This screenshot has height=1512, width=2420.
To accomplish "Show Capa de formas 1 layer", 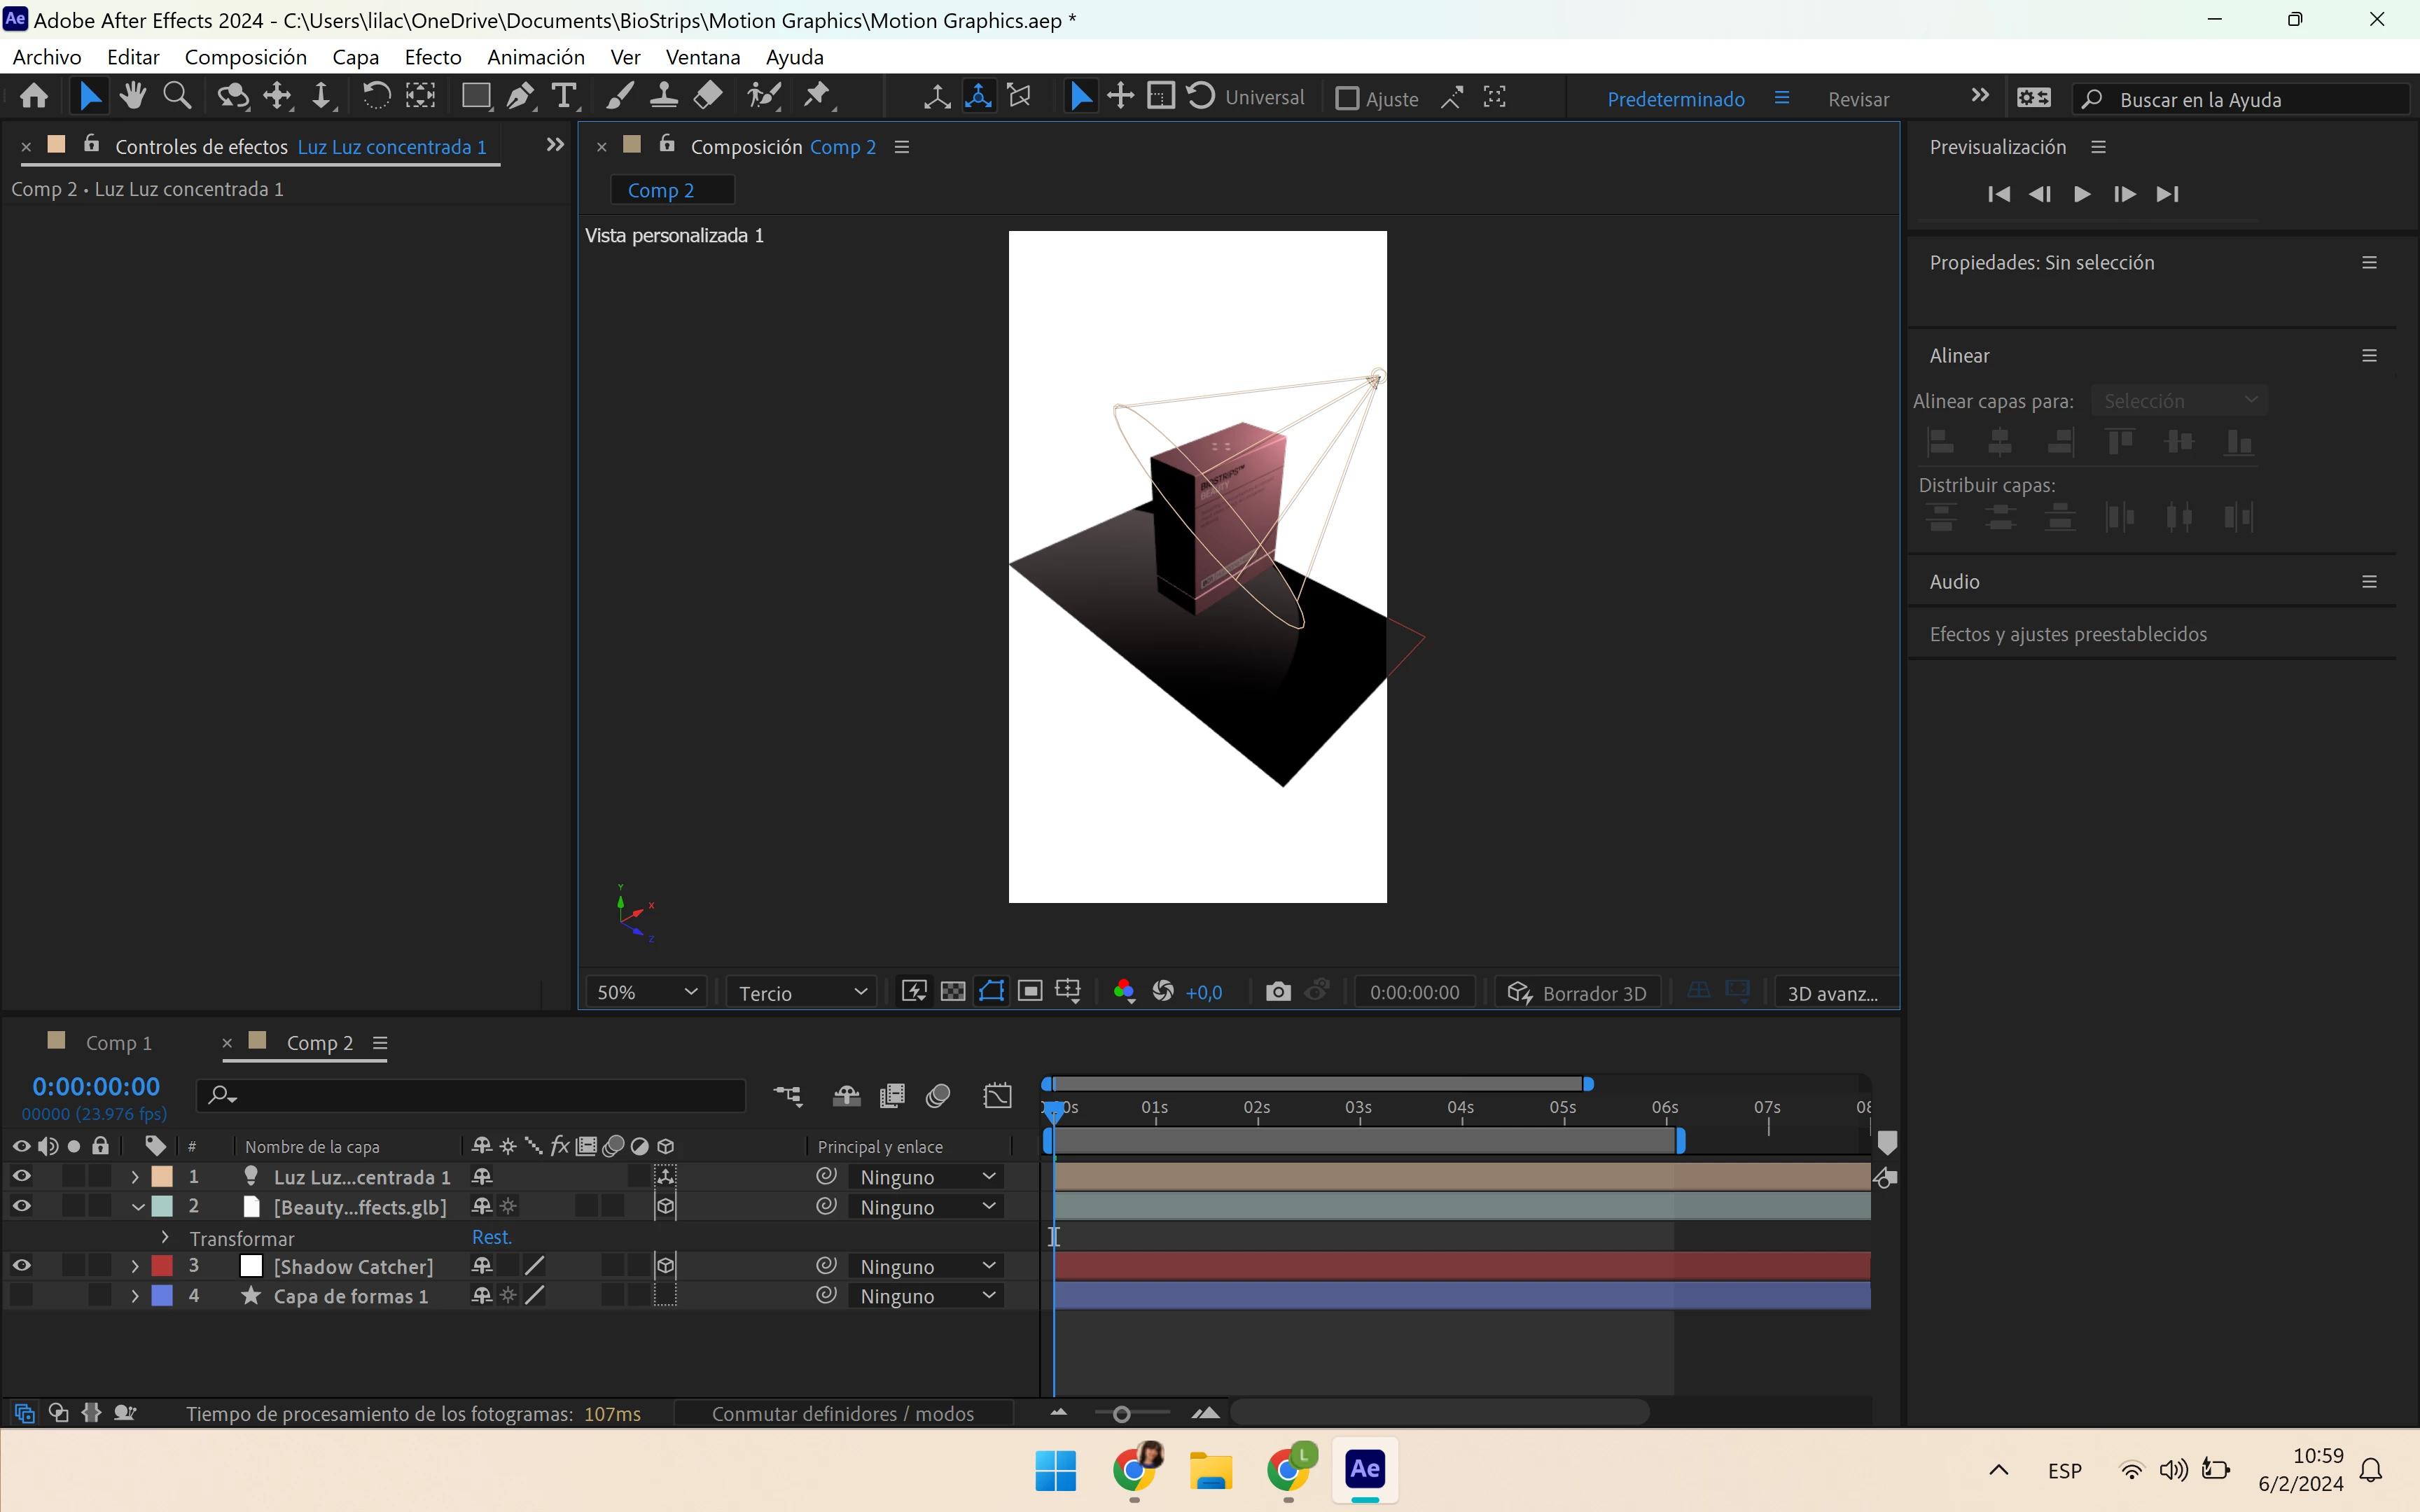I will (x=21, y=1296).
